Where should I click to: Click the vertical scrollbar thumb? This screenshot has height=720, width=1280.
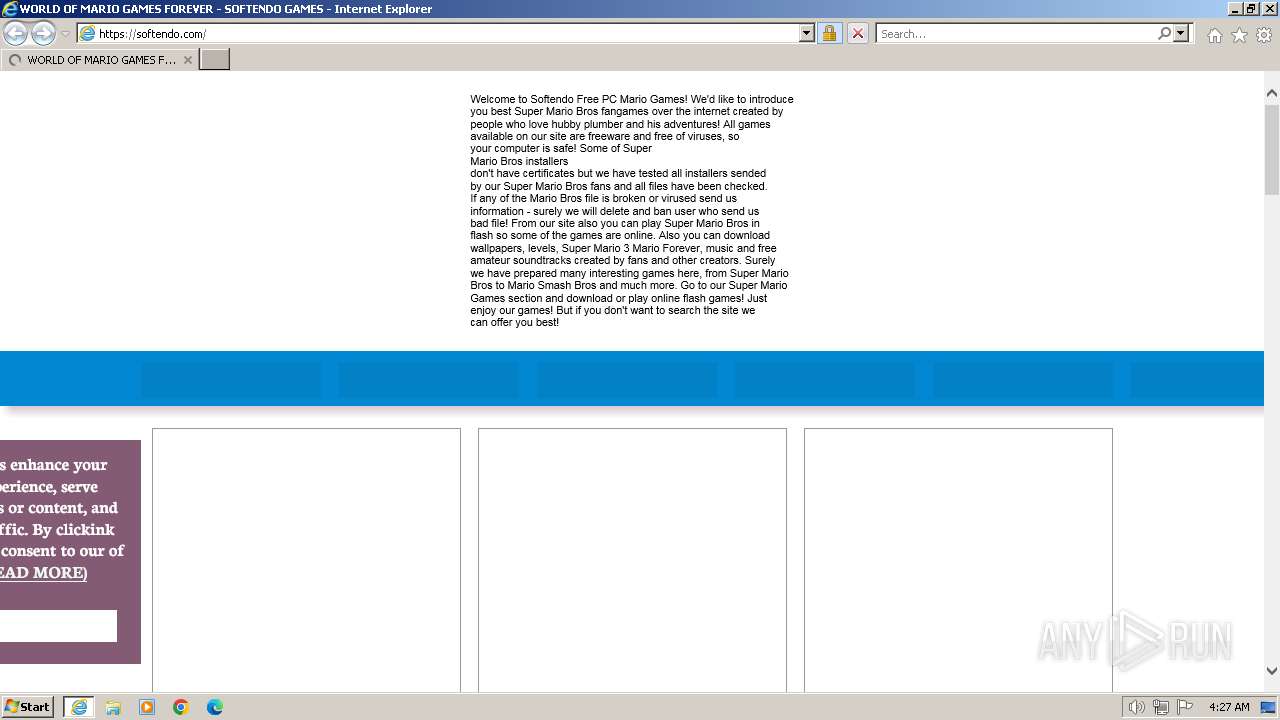tap(1272, 148)
